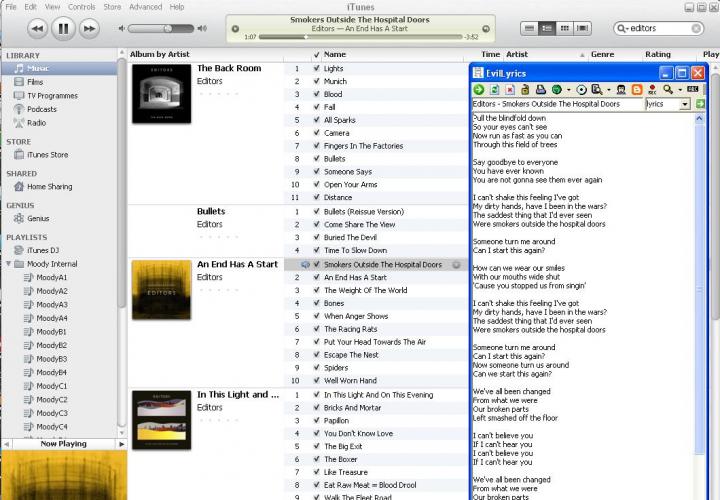Sort by Artist column header
Screen dimensions: 720x500
coord(546,54)
